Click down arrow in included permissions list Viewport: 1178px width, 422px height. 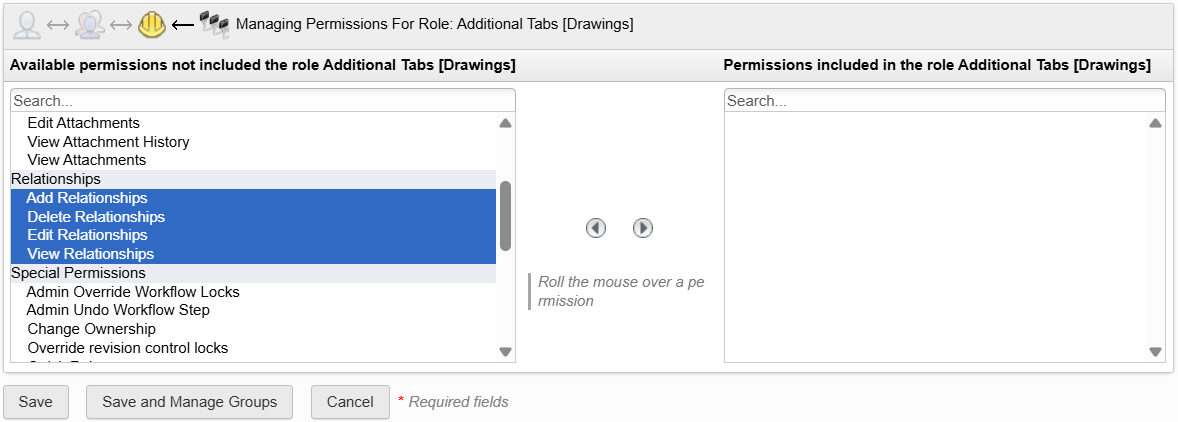(1155, 352)
